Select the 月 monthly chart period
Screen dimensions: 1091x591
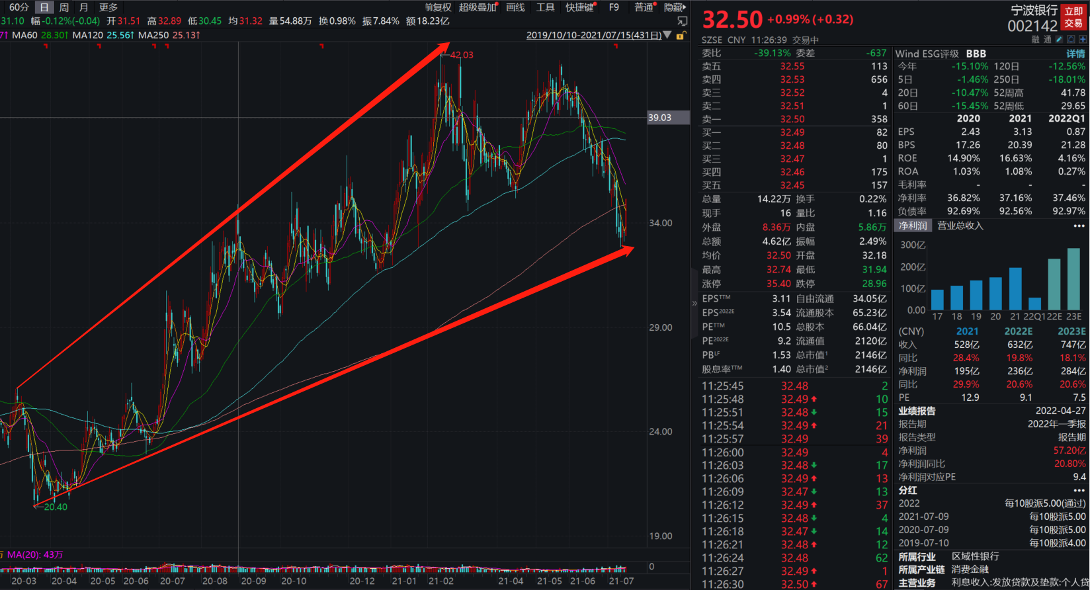coord(83,7)
